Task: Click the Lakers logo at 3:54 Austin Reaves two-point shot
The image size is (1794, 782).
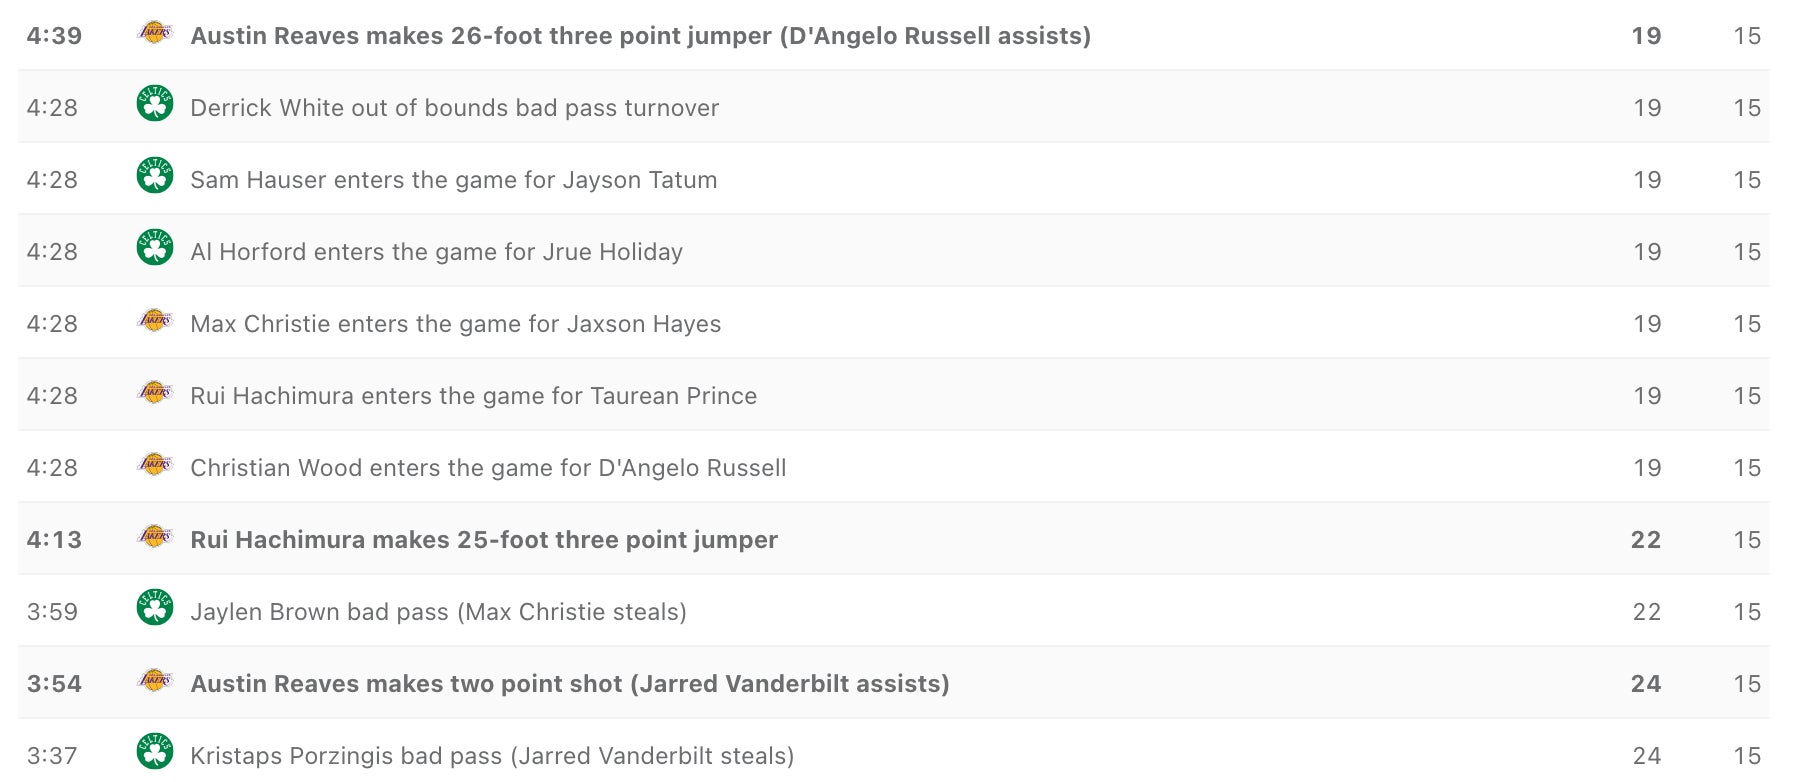Action: click(x=155, y=681)
